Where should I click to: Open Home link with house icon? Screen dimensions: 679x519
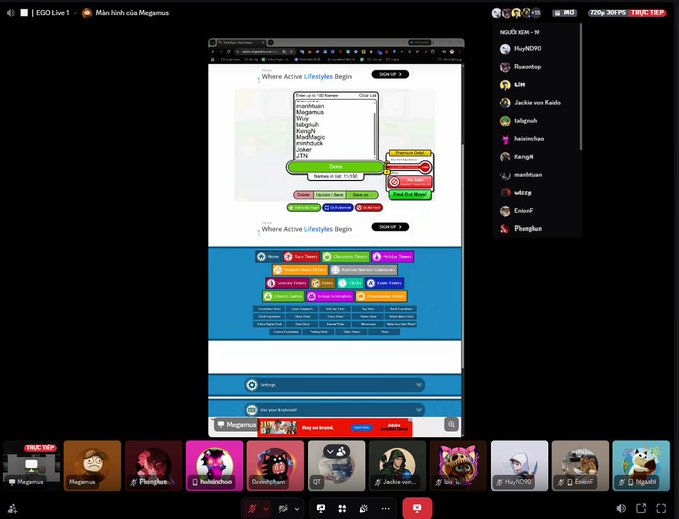point(268,257)
